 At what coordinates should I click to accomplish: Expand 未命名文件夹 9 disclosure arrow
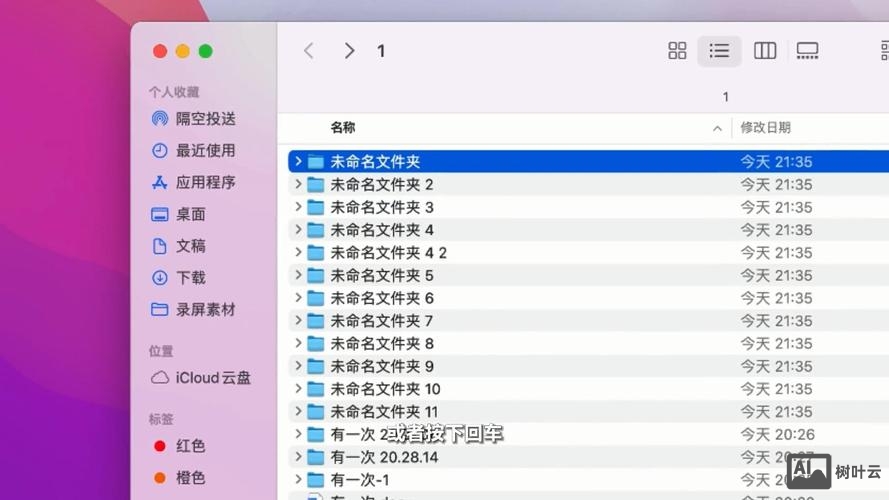pyautogui.click(x=298, y=366)
